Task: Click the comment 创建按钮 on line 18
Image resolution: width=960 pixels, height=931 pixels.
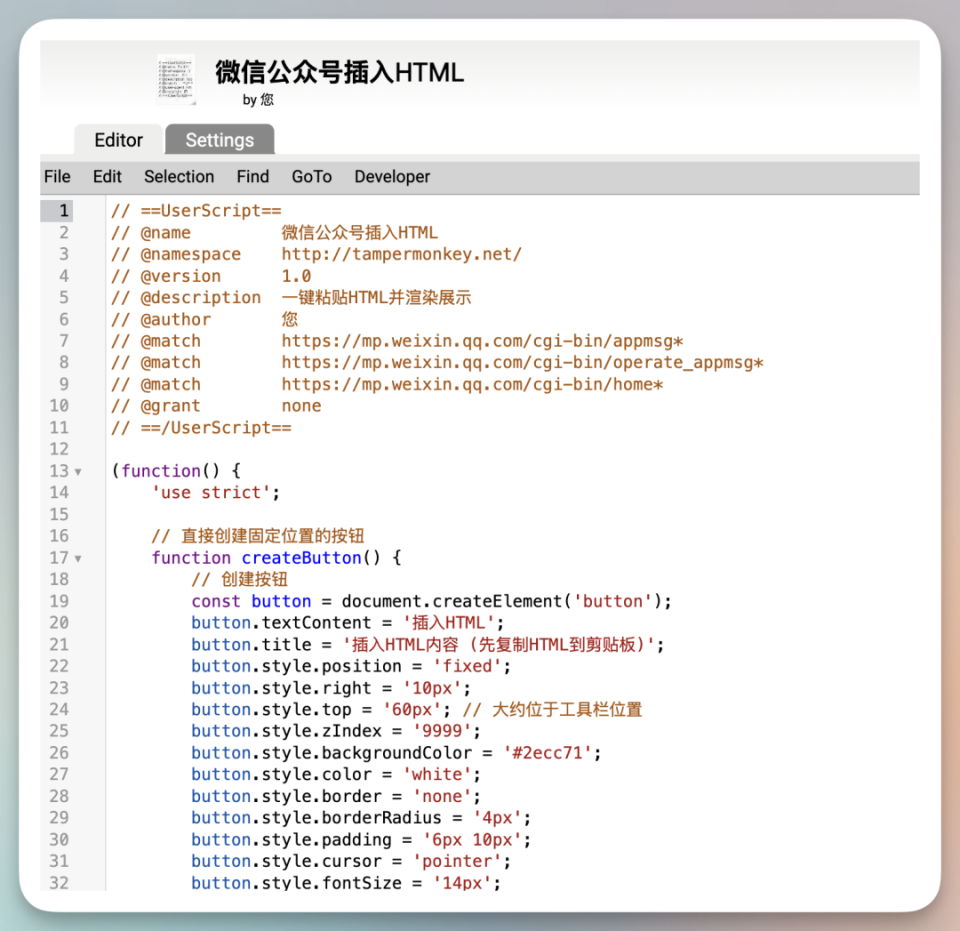Action: 254,580
